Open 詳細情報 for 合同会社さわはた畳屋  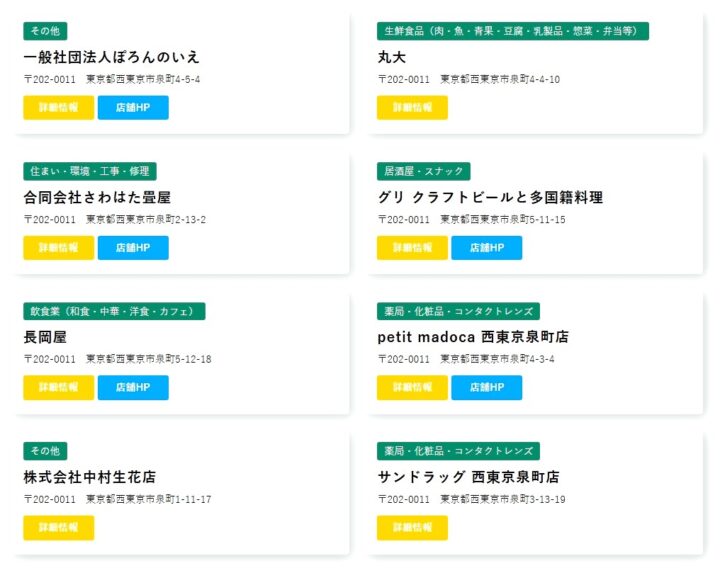click(58, 248)
